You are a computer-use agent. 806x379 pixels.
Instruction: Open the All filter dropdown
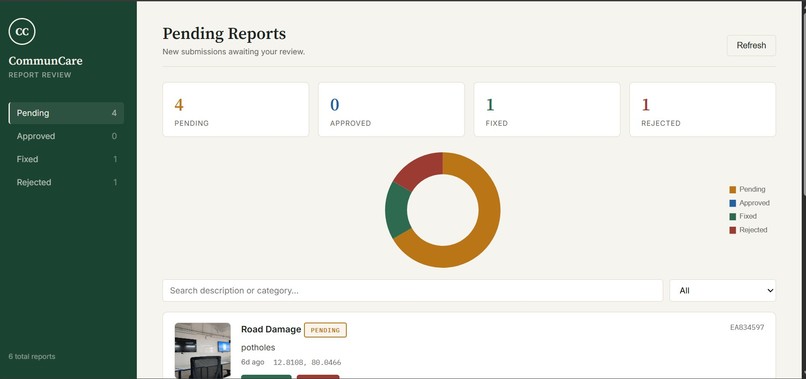(x=723, y=291)
